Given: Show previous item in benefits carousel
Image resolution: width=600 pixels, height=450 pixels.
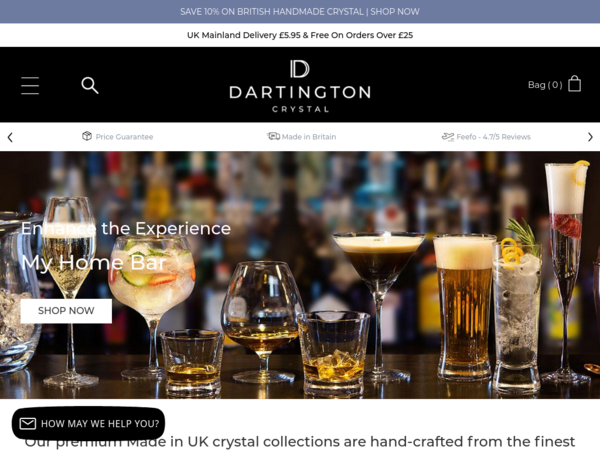Looking at the screenshot, I should coord(10,137).
